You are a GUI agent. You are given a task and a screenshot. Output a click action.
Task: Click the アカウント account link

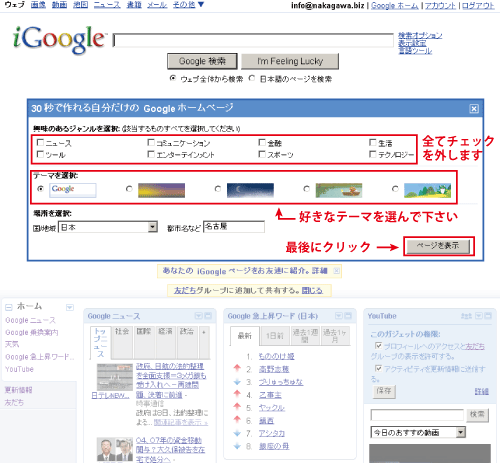coord(440,6)
